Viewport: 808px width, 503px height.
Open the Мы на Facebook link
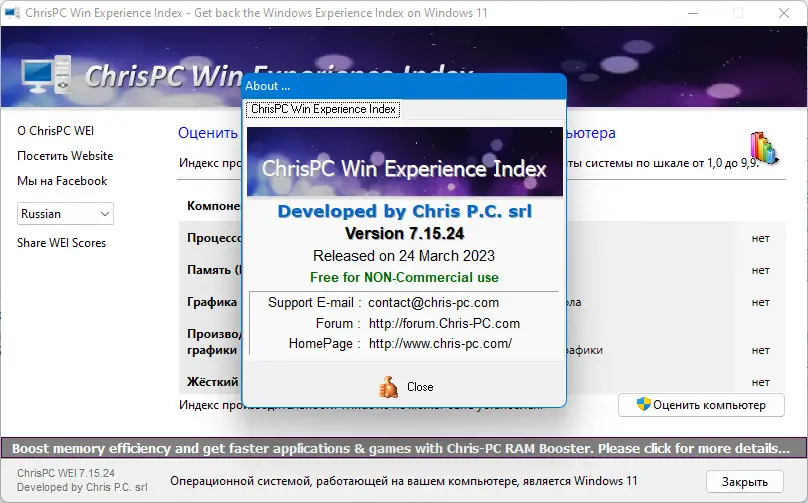point(62,181)
